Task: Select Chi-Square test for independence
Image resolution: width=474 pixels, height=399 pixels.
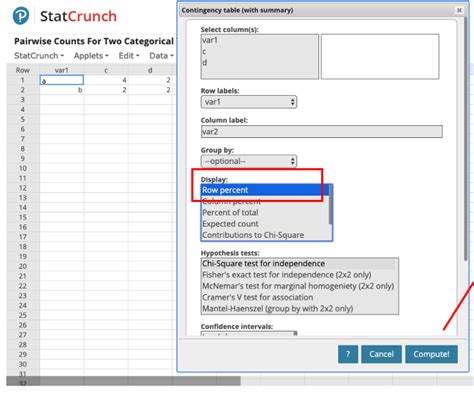Action: point(298,264)
